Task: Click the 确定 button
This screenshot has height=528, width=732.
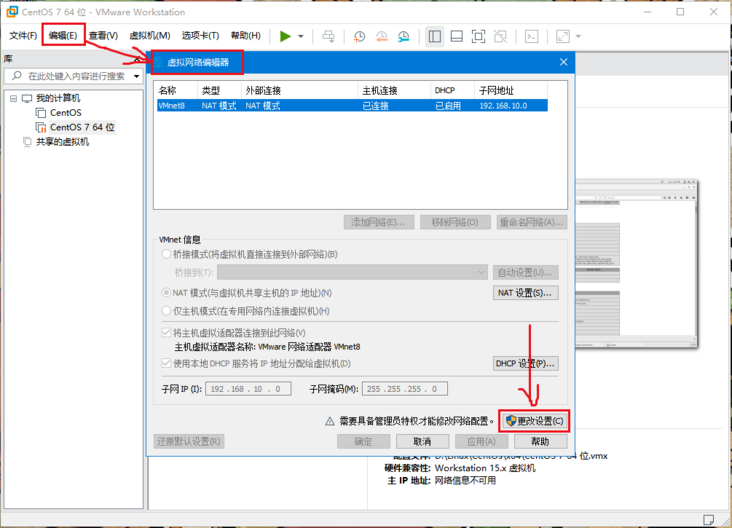Action: pyautogui.click(x=363, y=441)
